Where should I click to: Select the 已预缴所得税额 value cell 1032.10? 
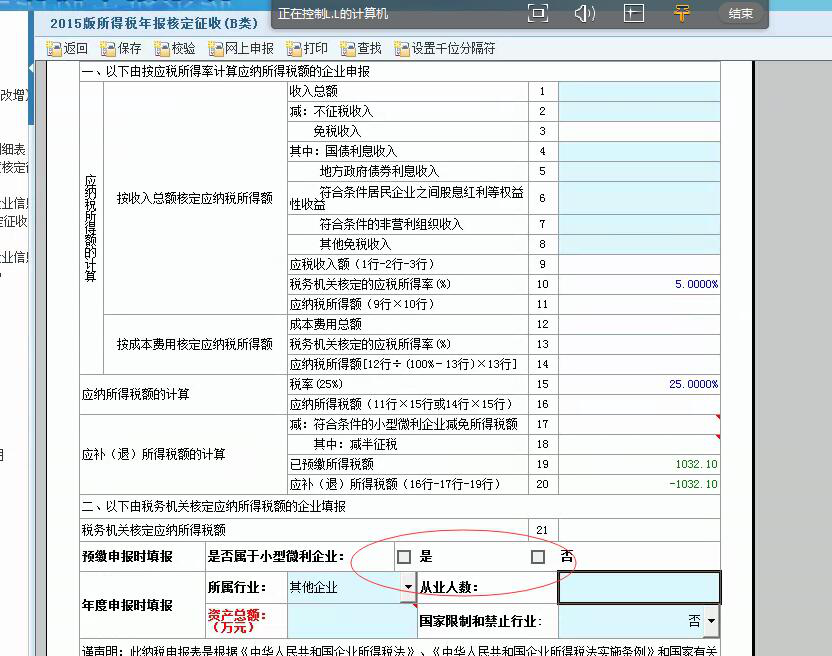tap(638, 464)
